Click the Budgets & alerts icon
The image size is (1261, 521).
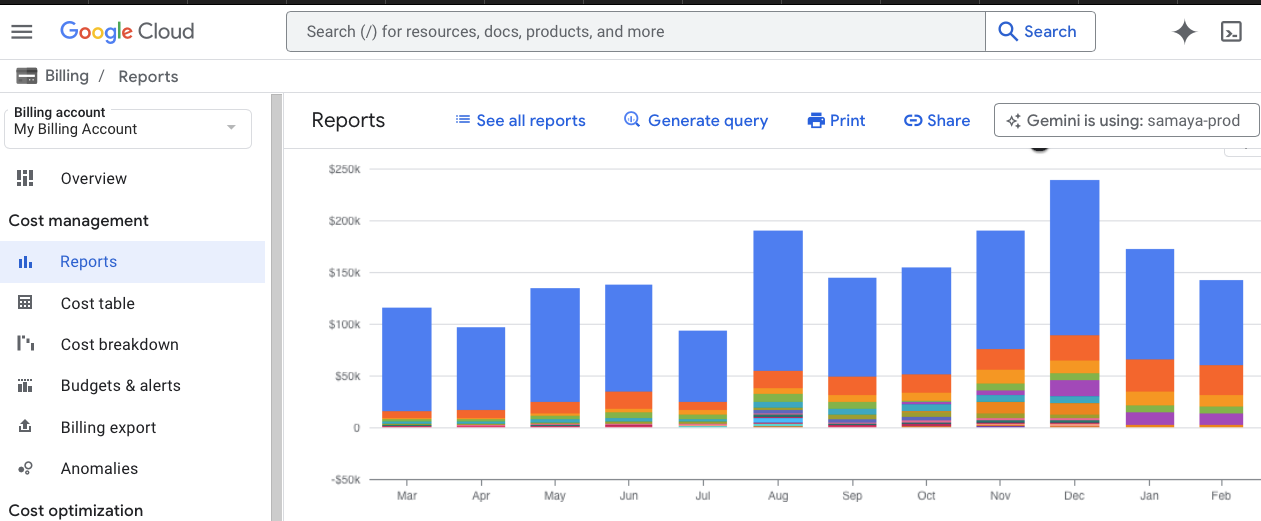[26, 385]
